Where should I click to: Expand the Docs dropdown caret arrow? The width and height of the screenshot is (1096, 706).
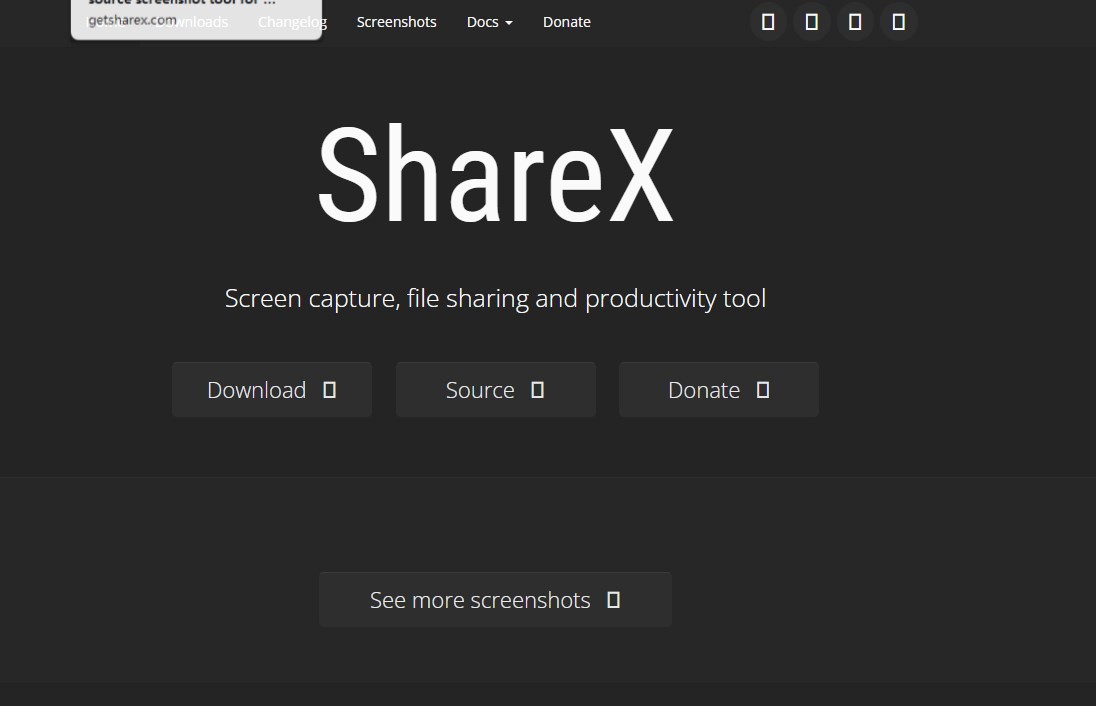coord(509,23)
